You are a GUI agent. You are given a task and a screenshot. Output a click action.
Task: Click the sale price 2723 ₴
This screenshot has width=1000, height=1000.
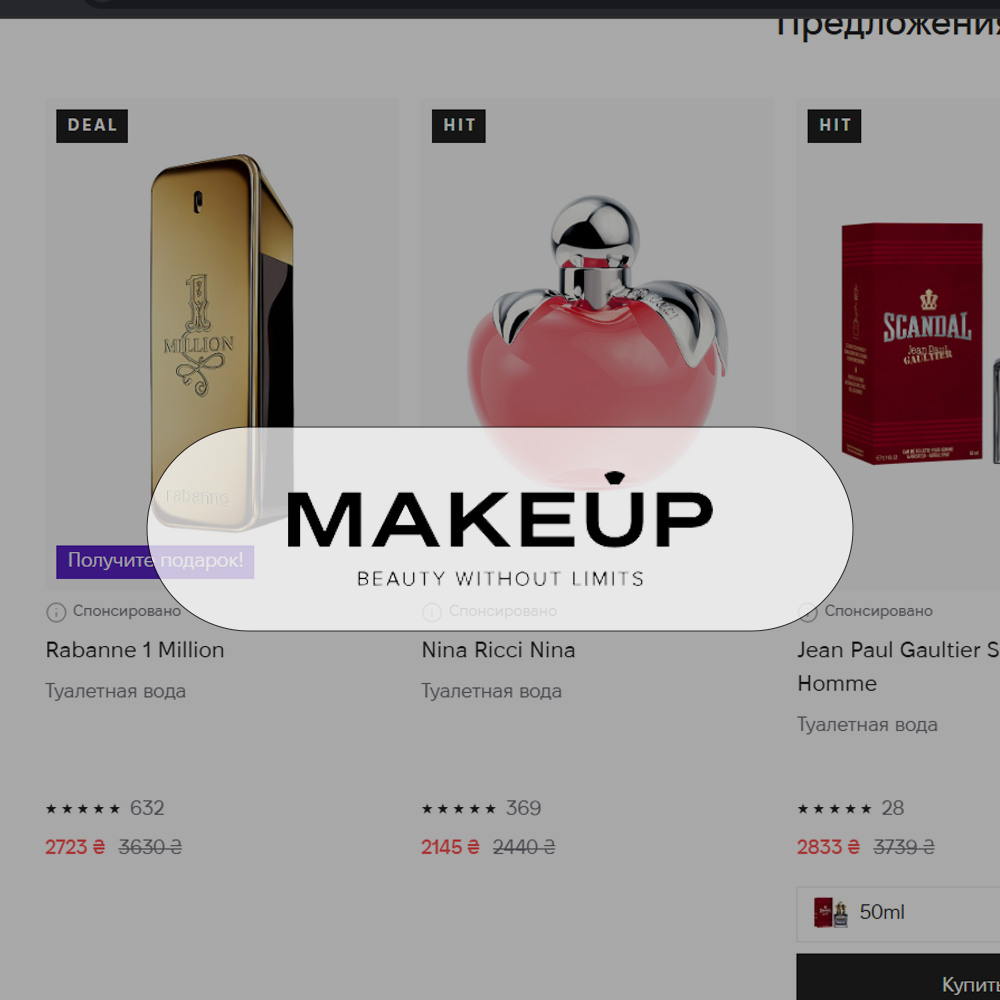75,848
